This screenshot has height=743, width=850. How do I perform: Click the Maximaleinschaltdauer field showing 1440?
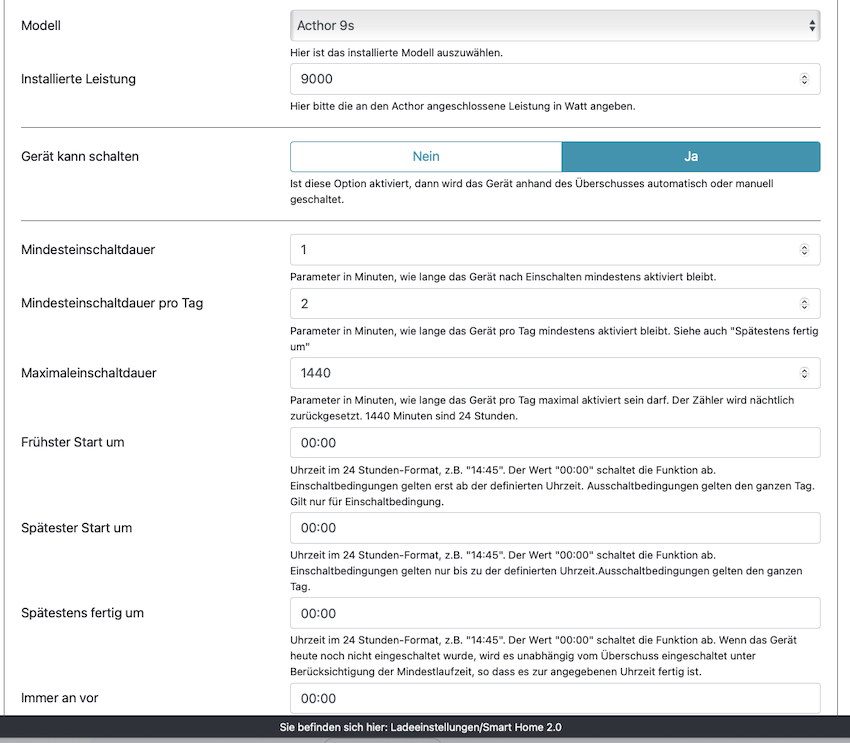pos(540,373)
